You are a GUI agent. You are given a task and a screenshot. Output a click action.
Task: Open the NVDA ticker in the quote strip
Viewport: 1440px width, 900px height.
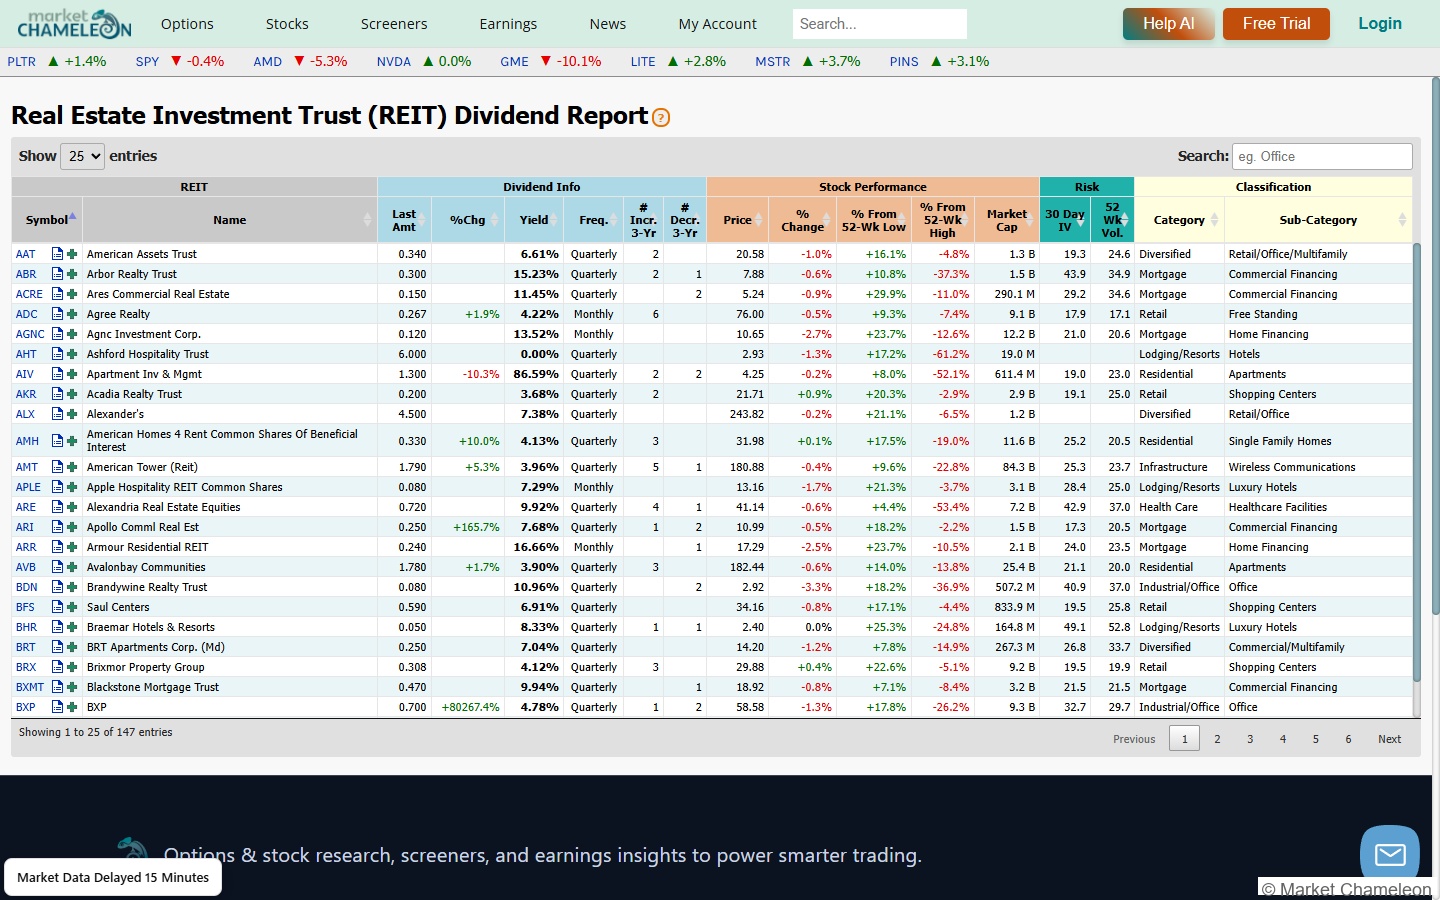[394, 61]
